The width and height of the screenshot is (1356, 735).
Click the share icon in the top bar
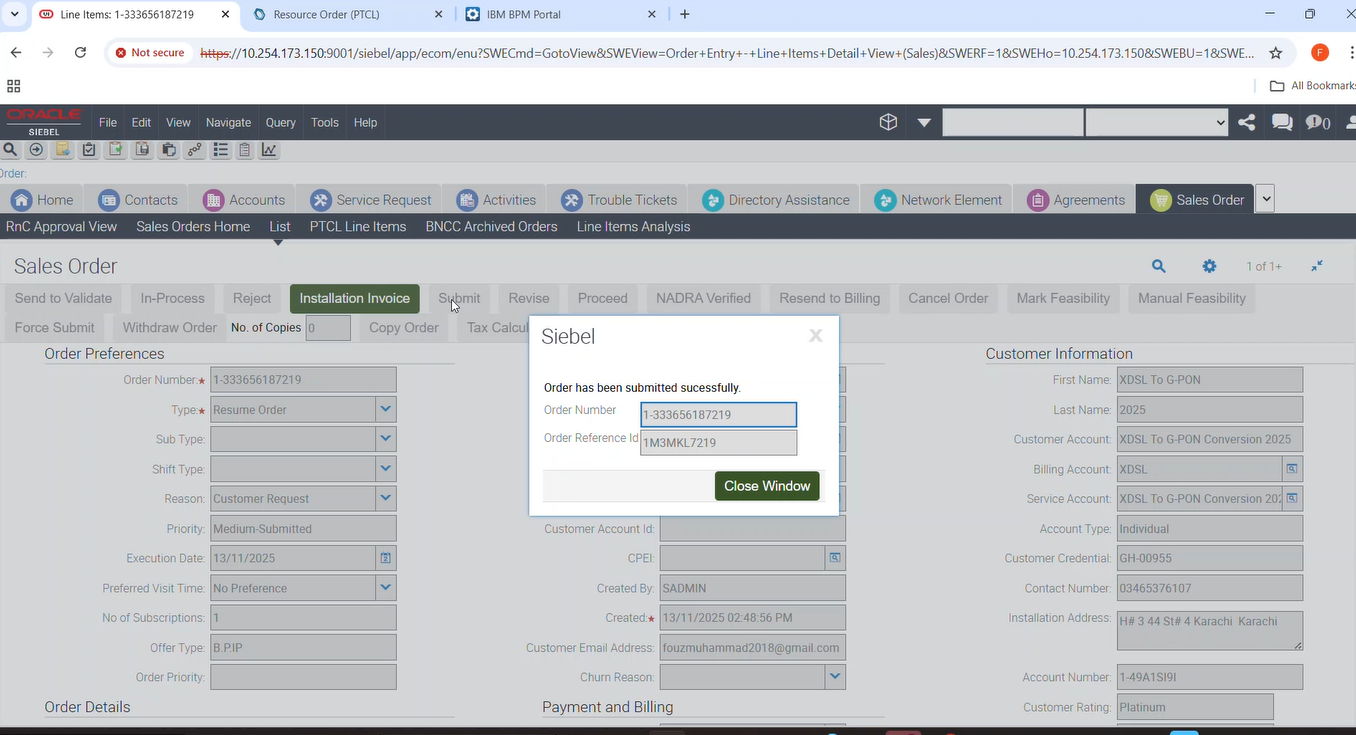1246,122
